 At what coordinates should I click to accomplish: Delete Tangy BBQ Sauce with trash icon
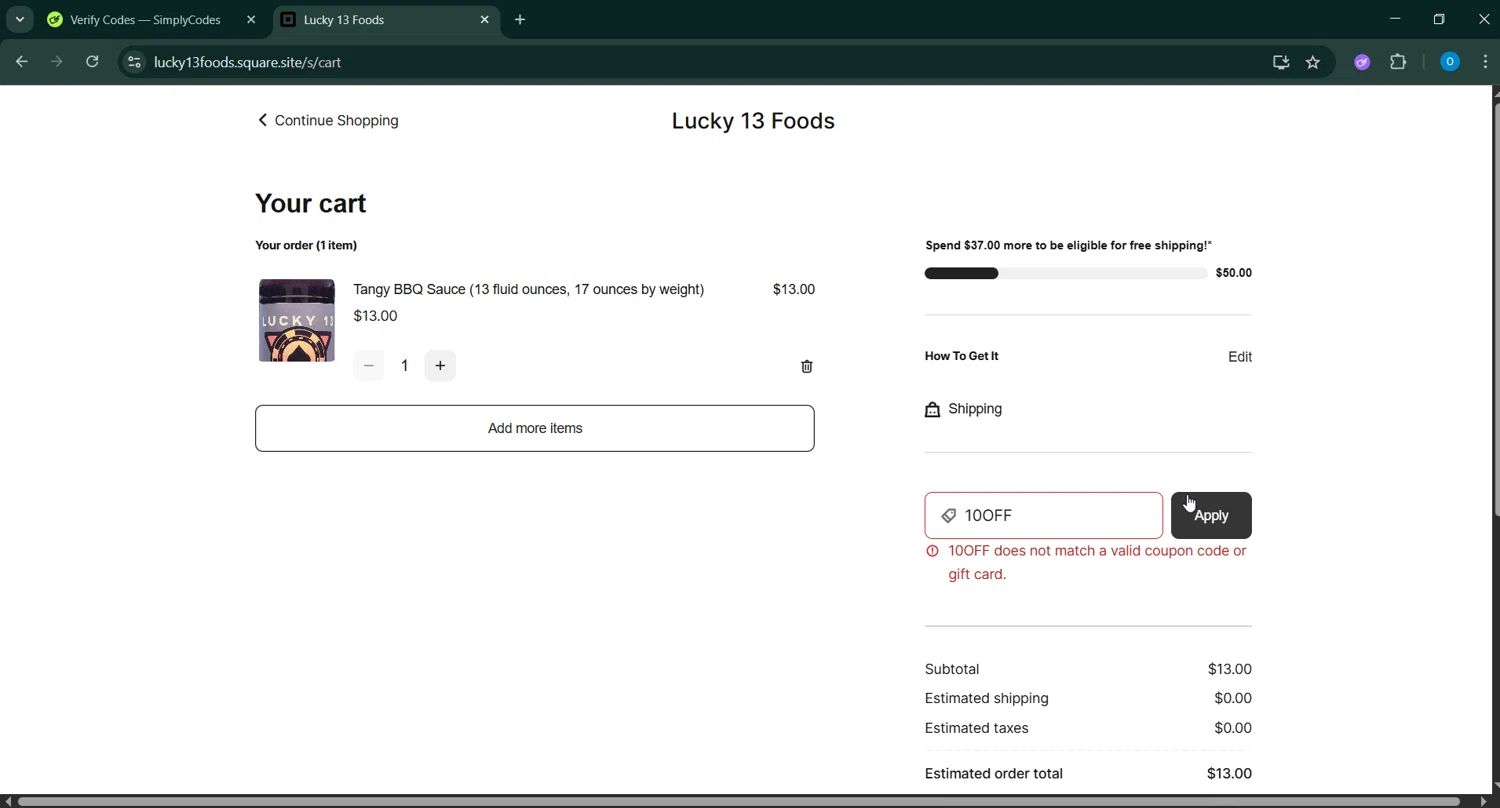click(x=807, y=367)
